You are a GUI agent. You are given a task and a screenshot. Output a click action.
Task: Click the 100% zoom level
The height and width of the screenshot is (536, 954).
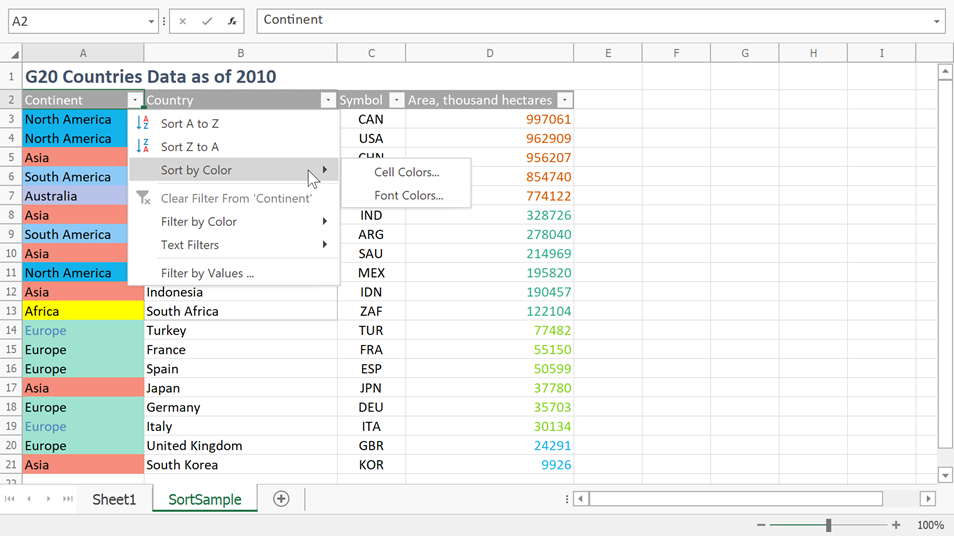pyautogui.click(x=930, y=525)
